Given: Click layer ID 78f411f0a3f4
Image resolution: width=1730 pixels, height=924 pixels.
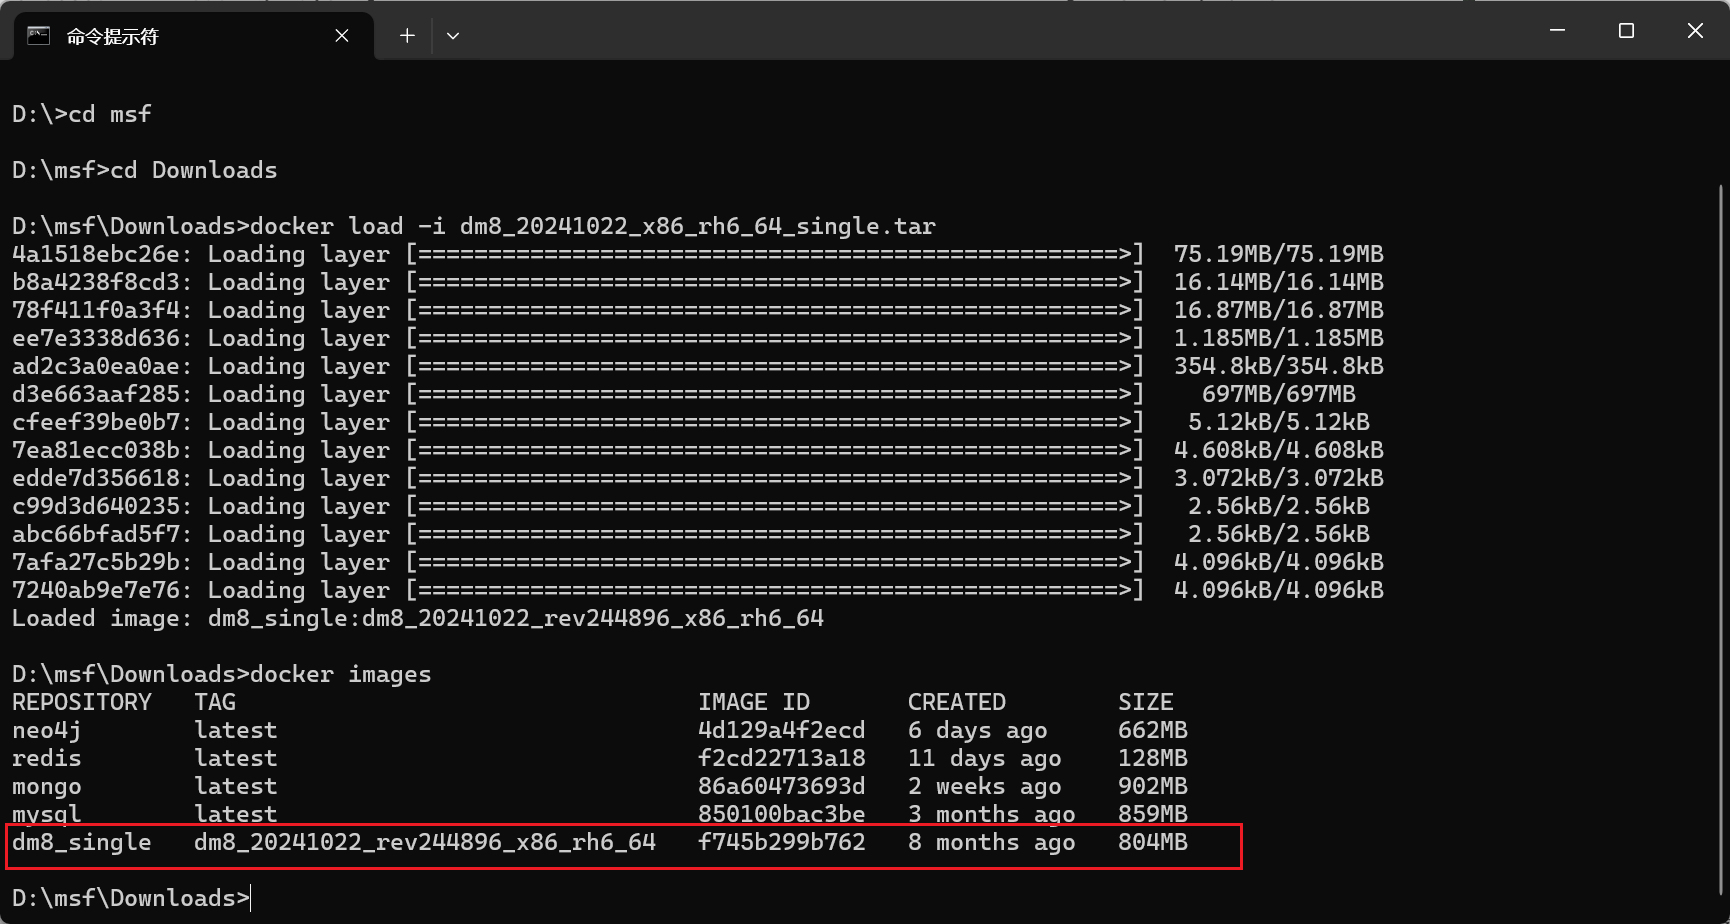Looking at the screenshot, I should (96, 310).
